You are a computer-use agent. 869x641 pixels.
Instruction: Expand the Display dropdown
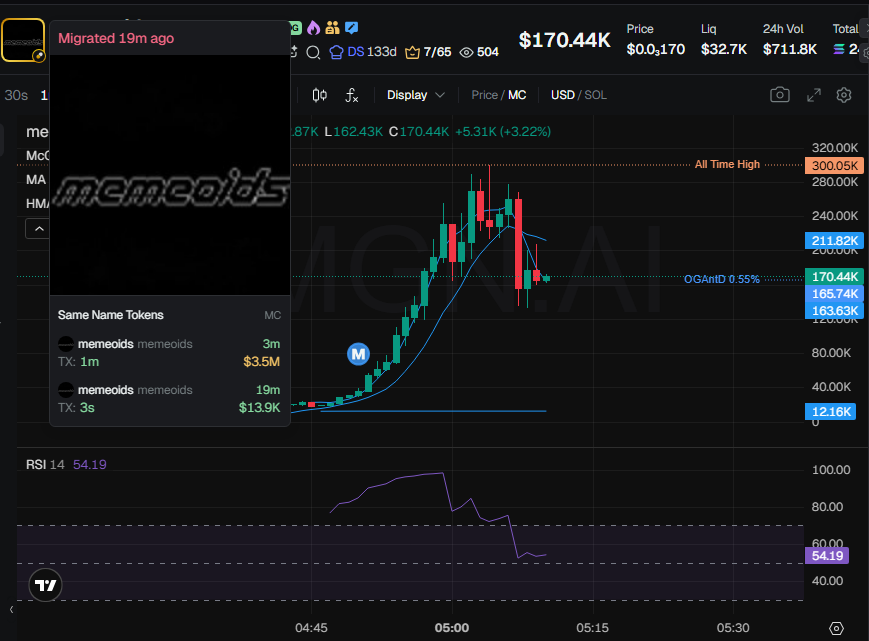(416, 95)
